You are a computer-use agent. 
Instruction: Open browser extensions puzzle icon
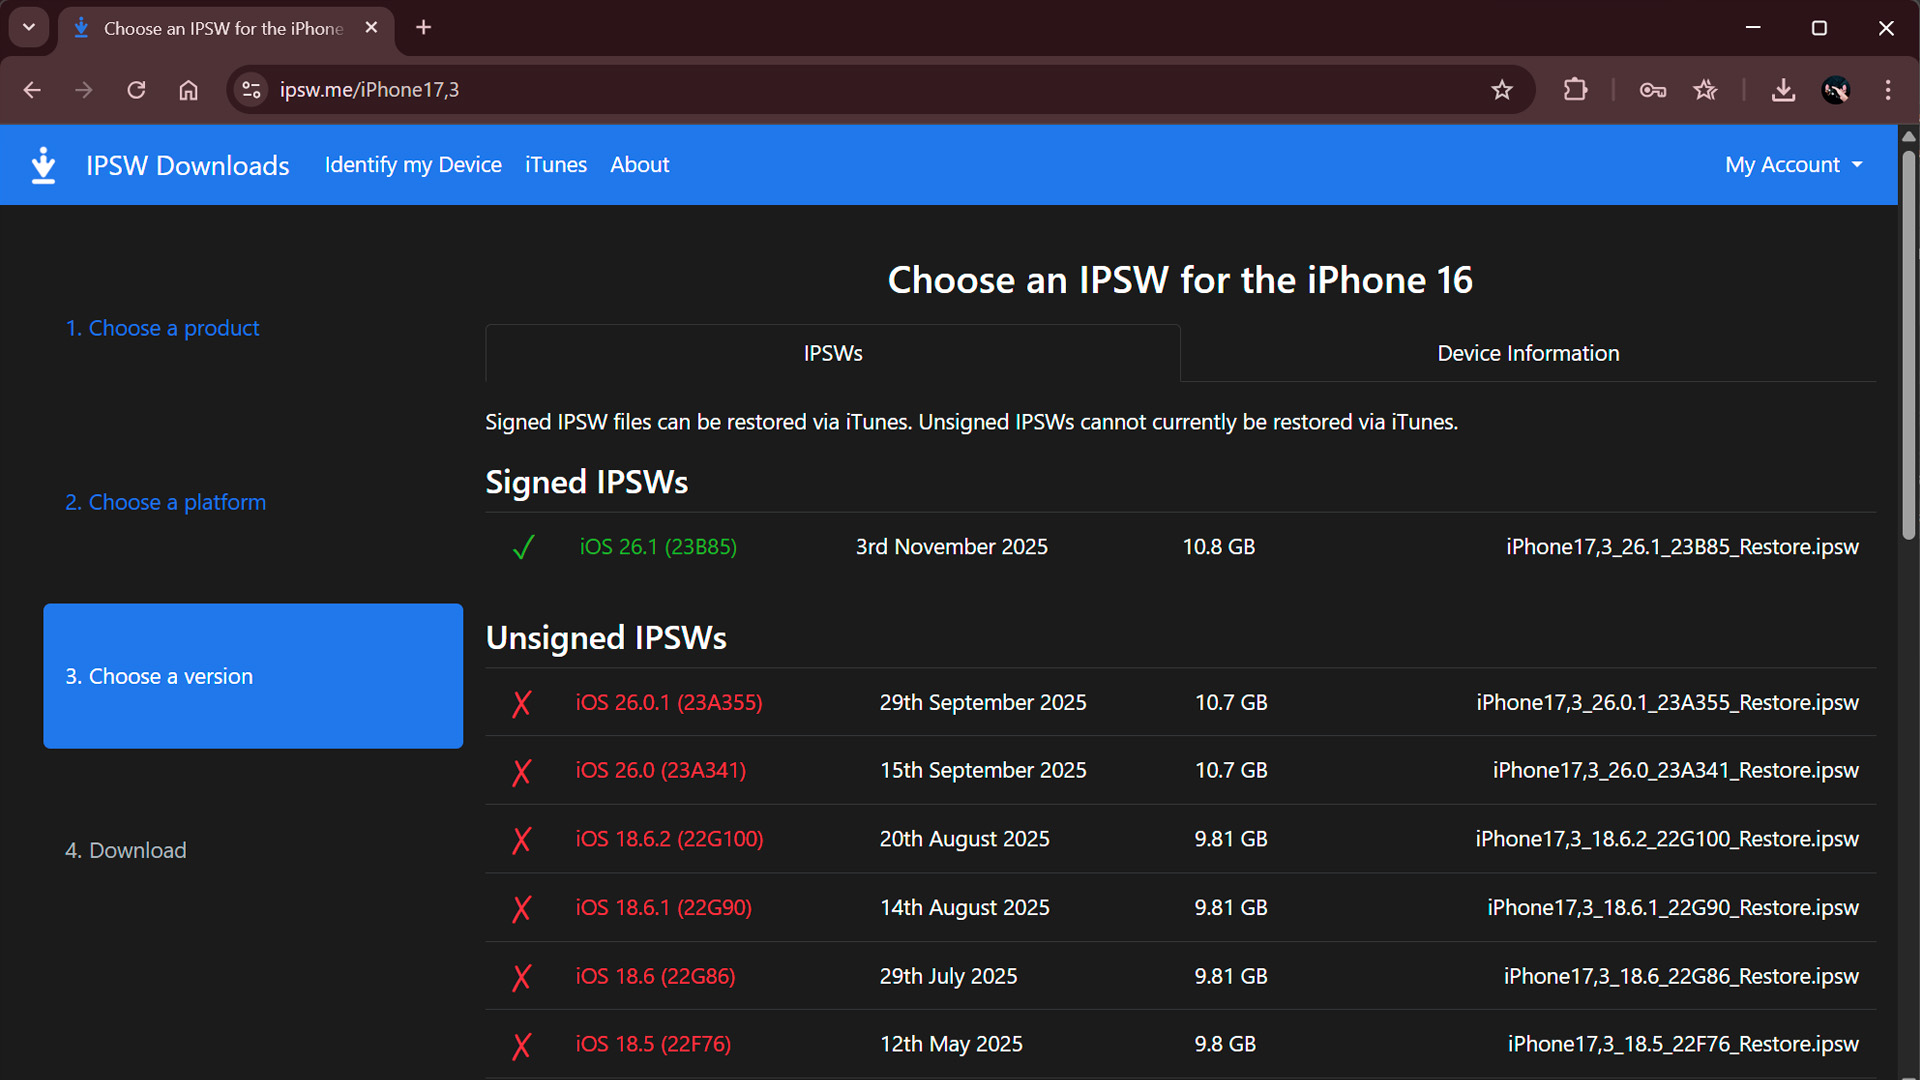[x=1575, y=90]
